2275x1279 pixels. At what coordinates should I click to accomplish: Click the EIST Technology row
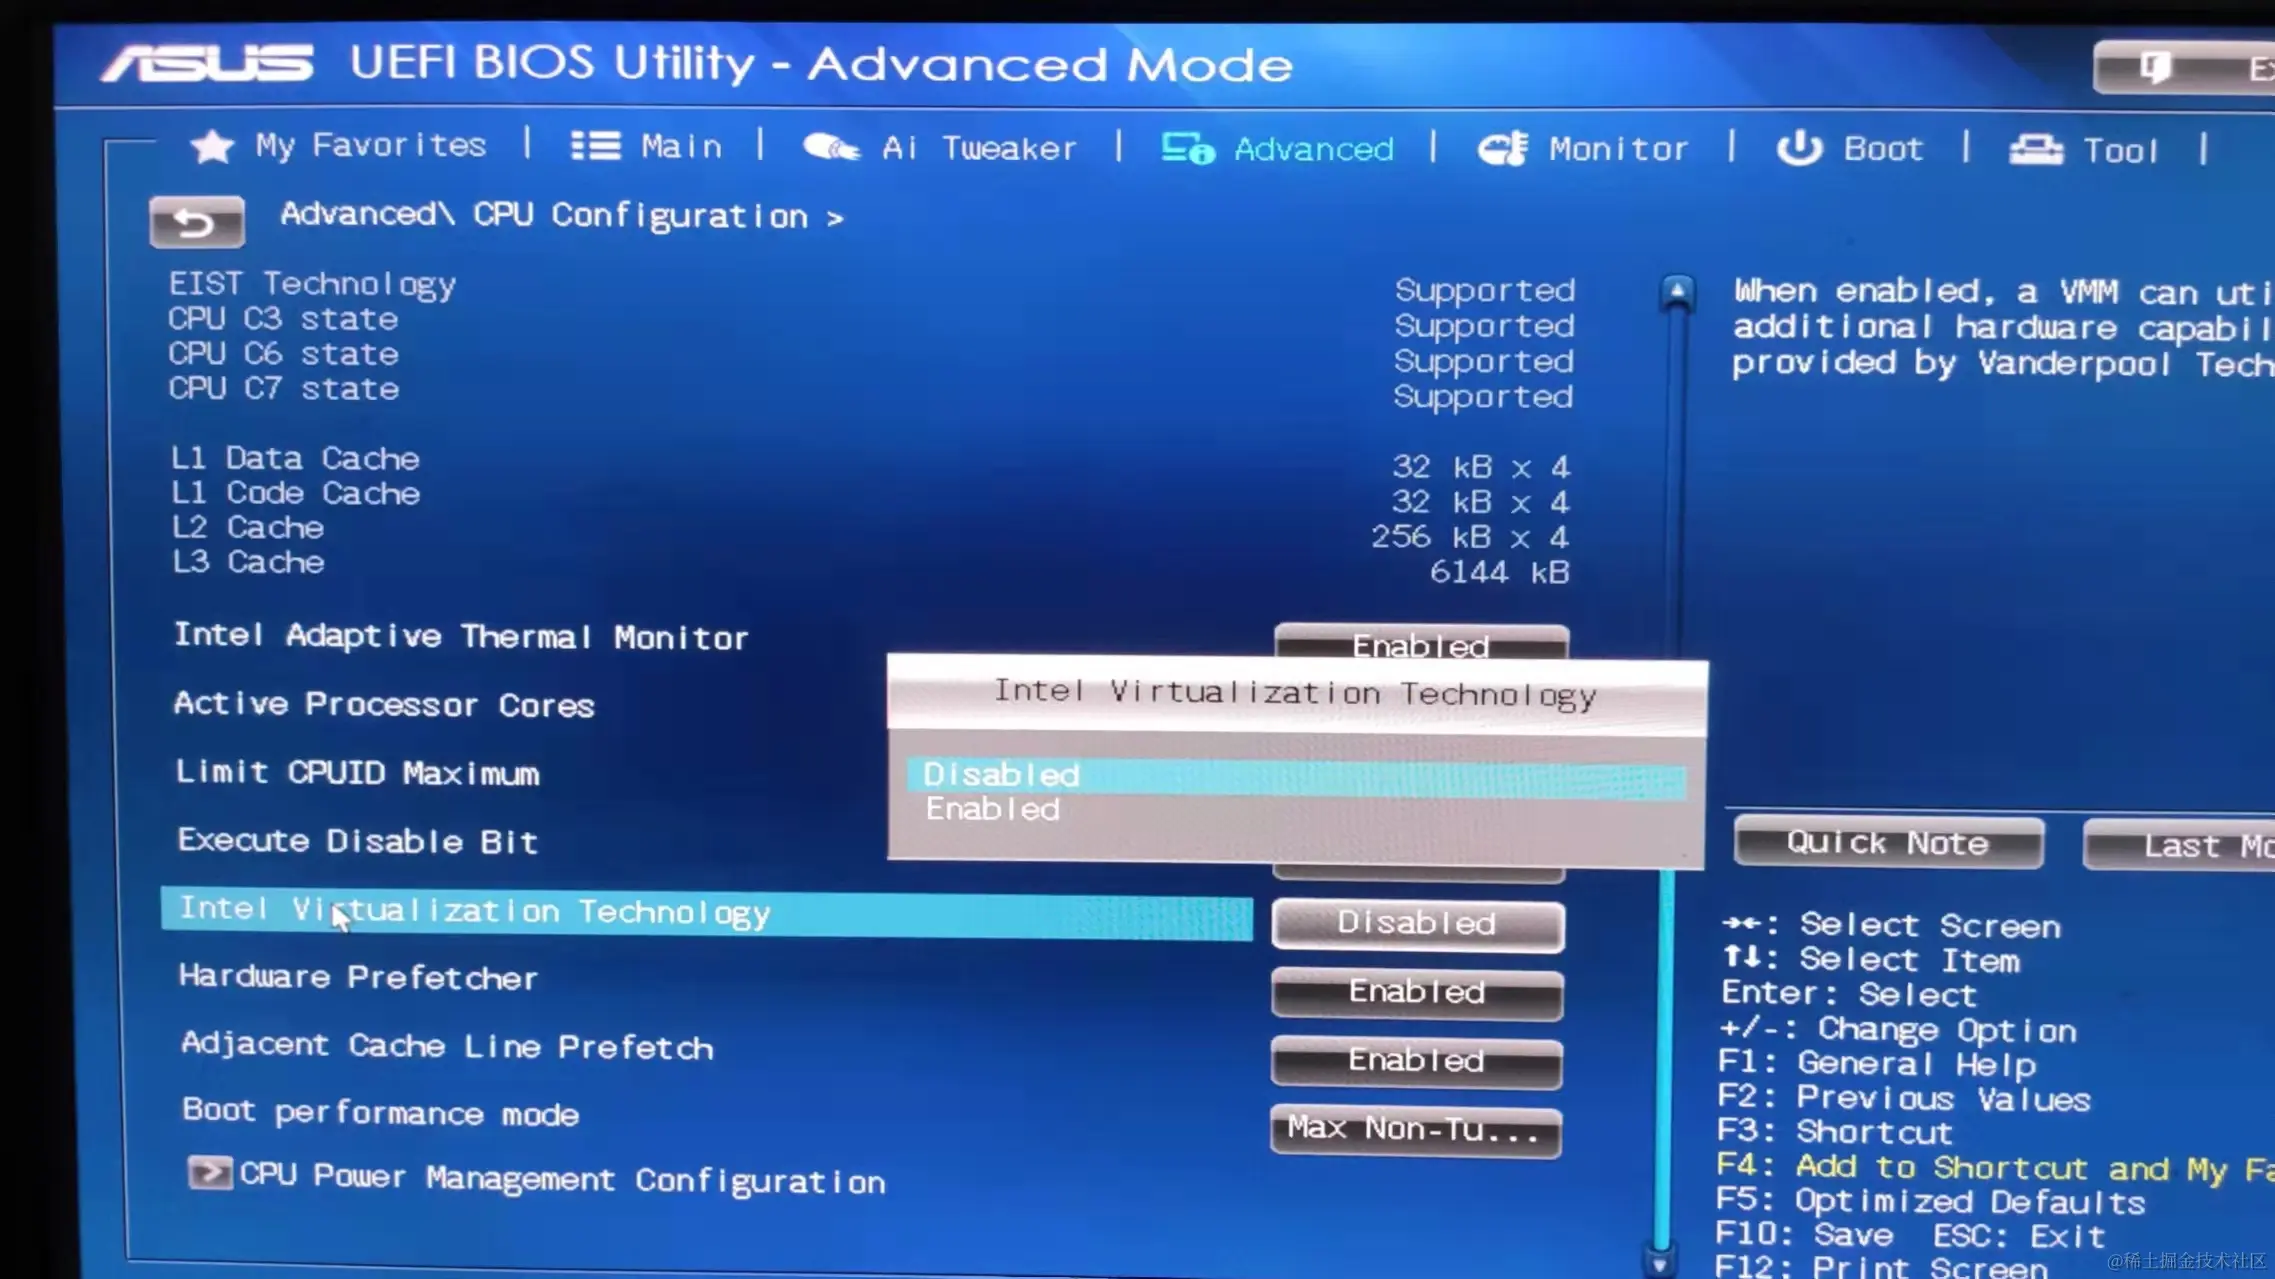(870, 286)
